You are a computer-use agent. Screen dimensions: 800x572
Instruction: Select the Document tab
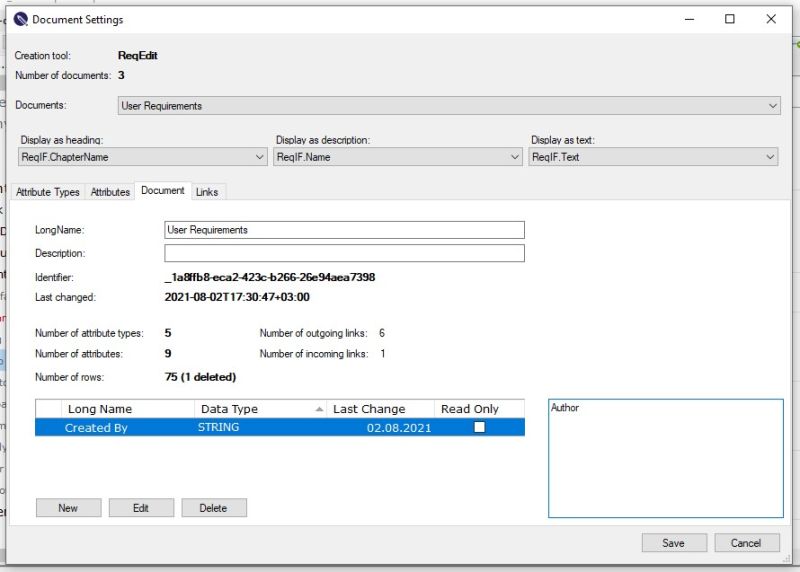pyautogui.click(x=163, y=190)
